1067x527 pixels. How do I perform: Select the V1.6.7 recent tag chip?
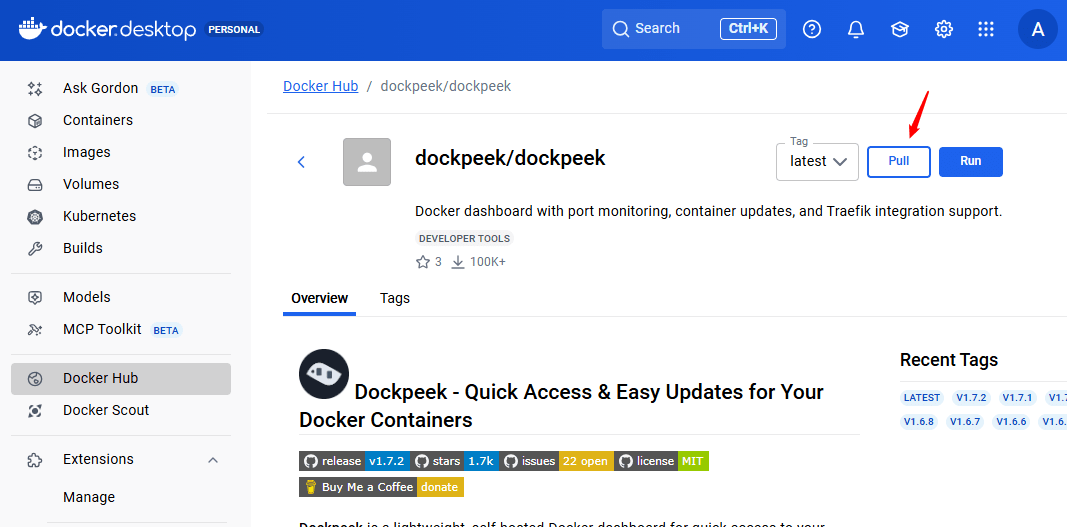pyautogui.click(x=965, y=421)
